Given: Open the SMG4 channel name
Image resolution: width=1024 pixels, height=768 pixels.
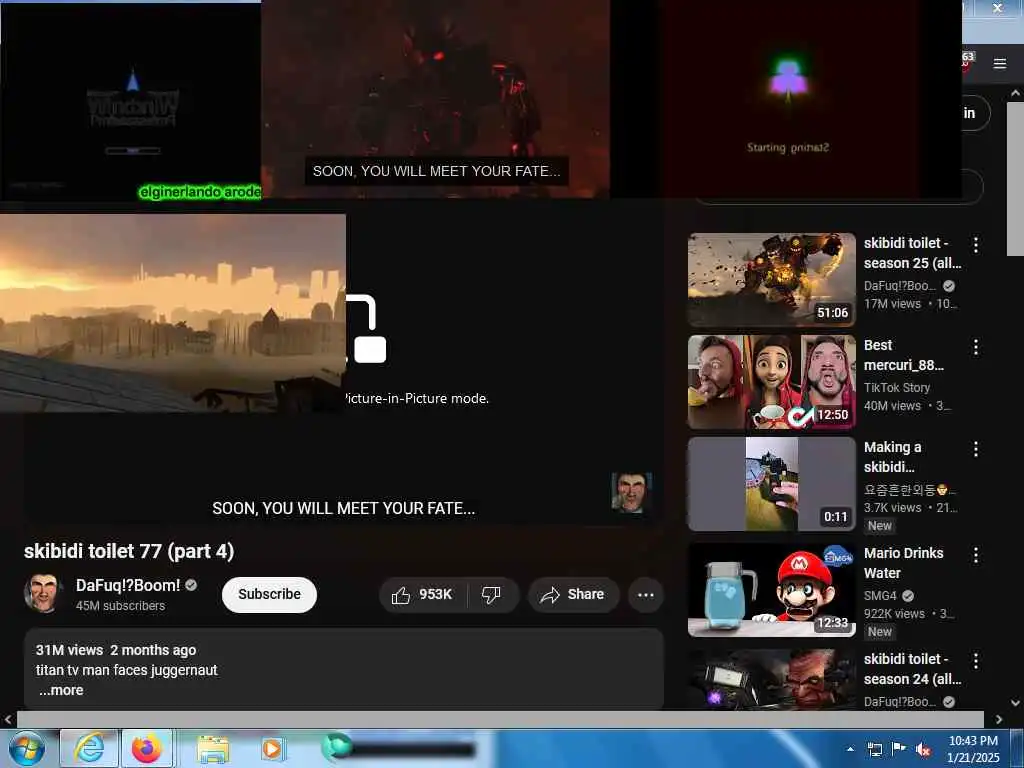Looking at the screenshot, I should tap(880, 596).
